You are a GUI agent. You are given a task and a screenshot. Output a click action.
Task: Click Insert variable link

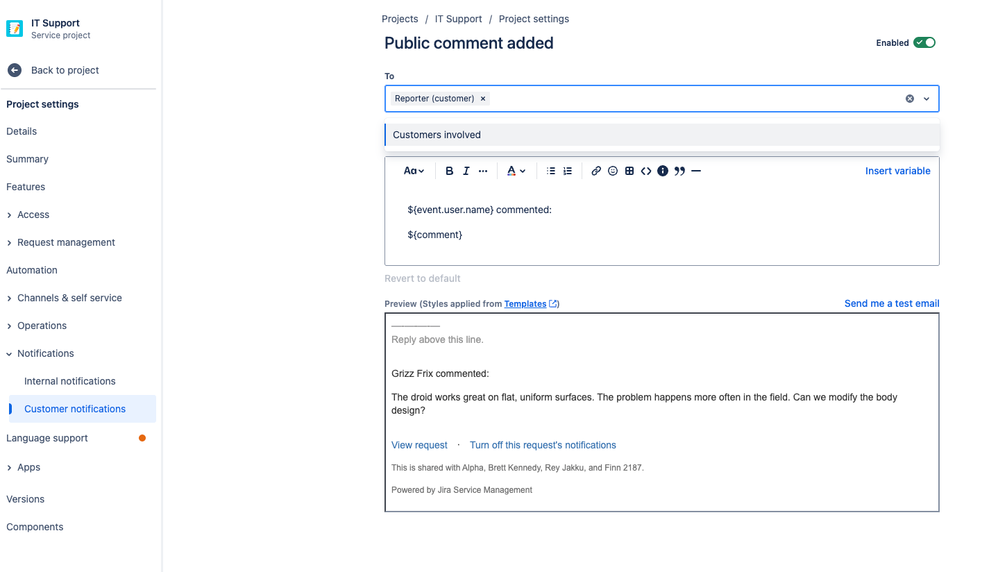click(897, 171)
